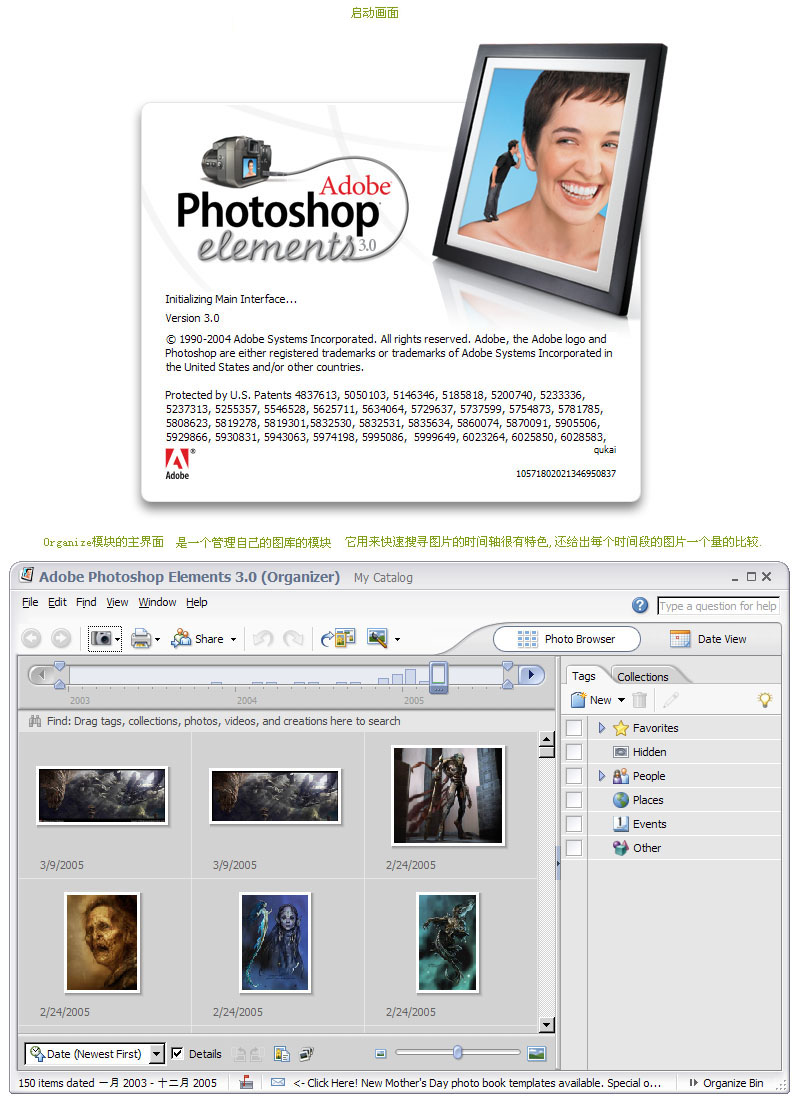The height and width of the screenshot is (1100, 800).
Task: Open the File menu
Action: 30,602
